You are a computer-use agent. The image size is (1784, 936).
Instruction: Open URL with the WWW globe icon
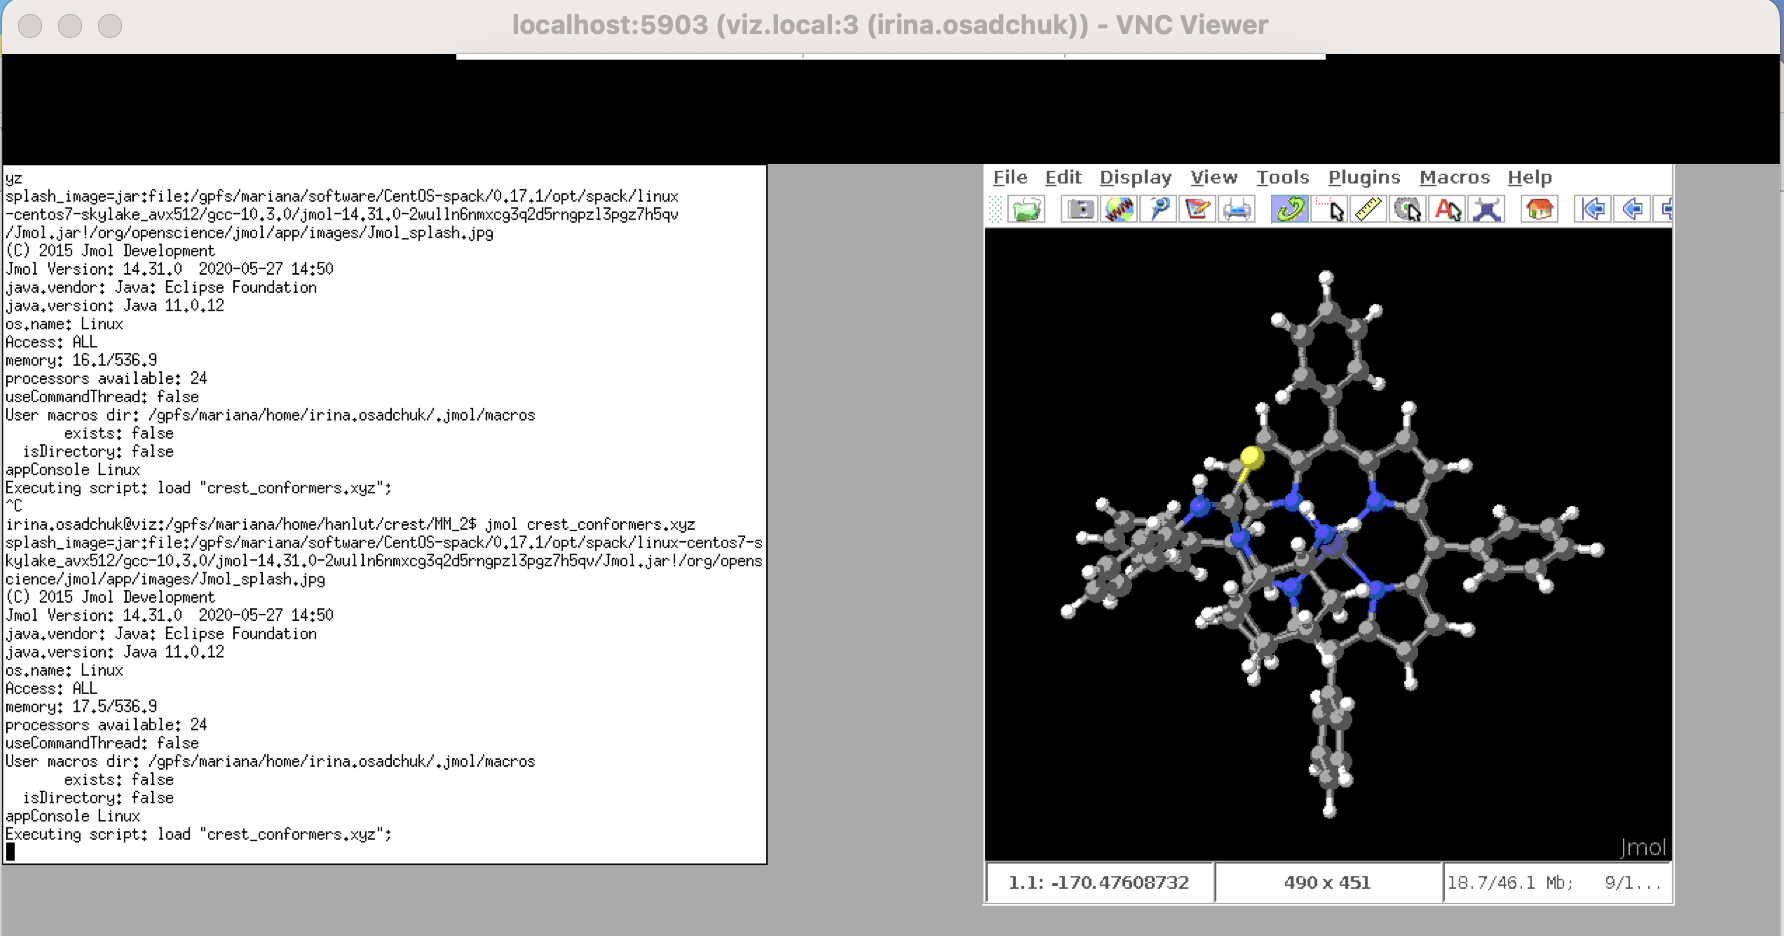(1119, 209)
